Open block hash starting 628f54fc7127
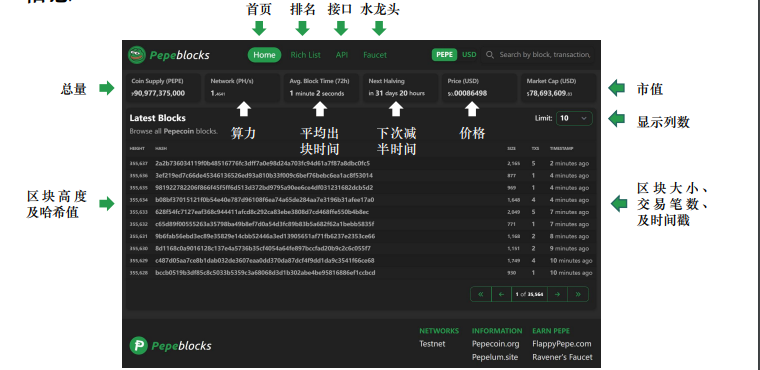The height and width of the screenshot is (370, 760). click(262, 212)
